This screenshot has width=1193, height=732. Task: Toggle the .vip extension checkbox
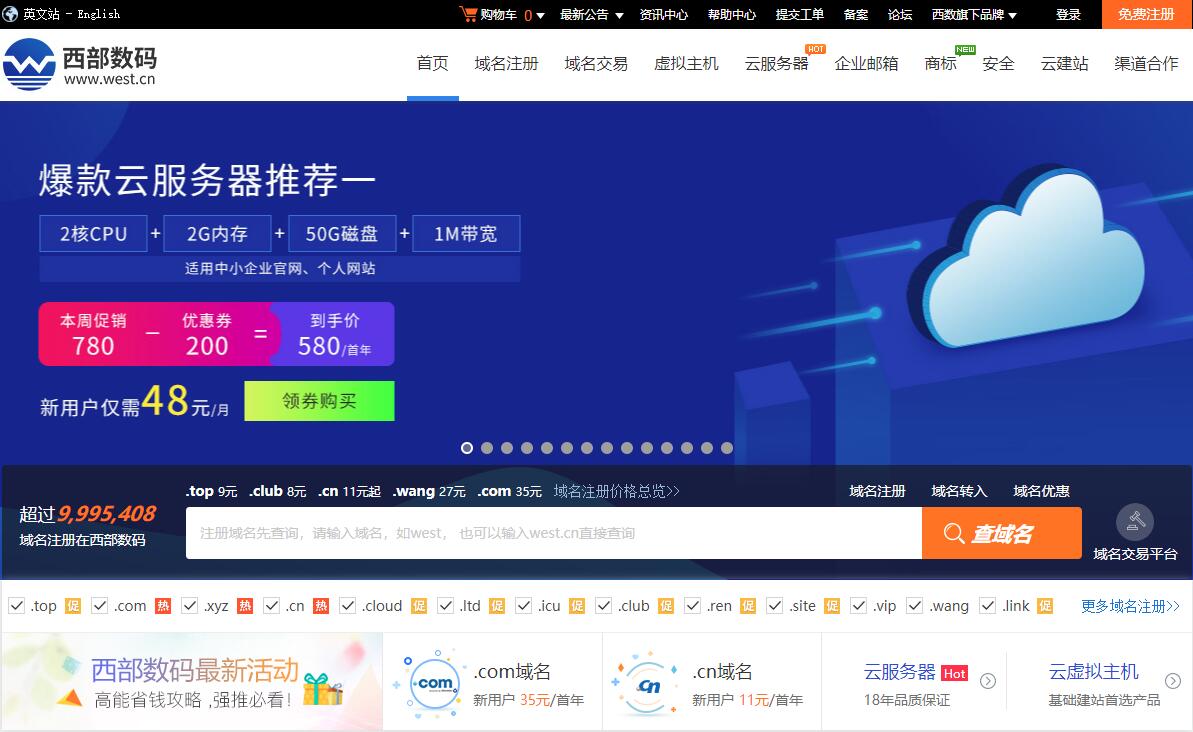858,605
